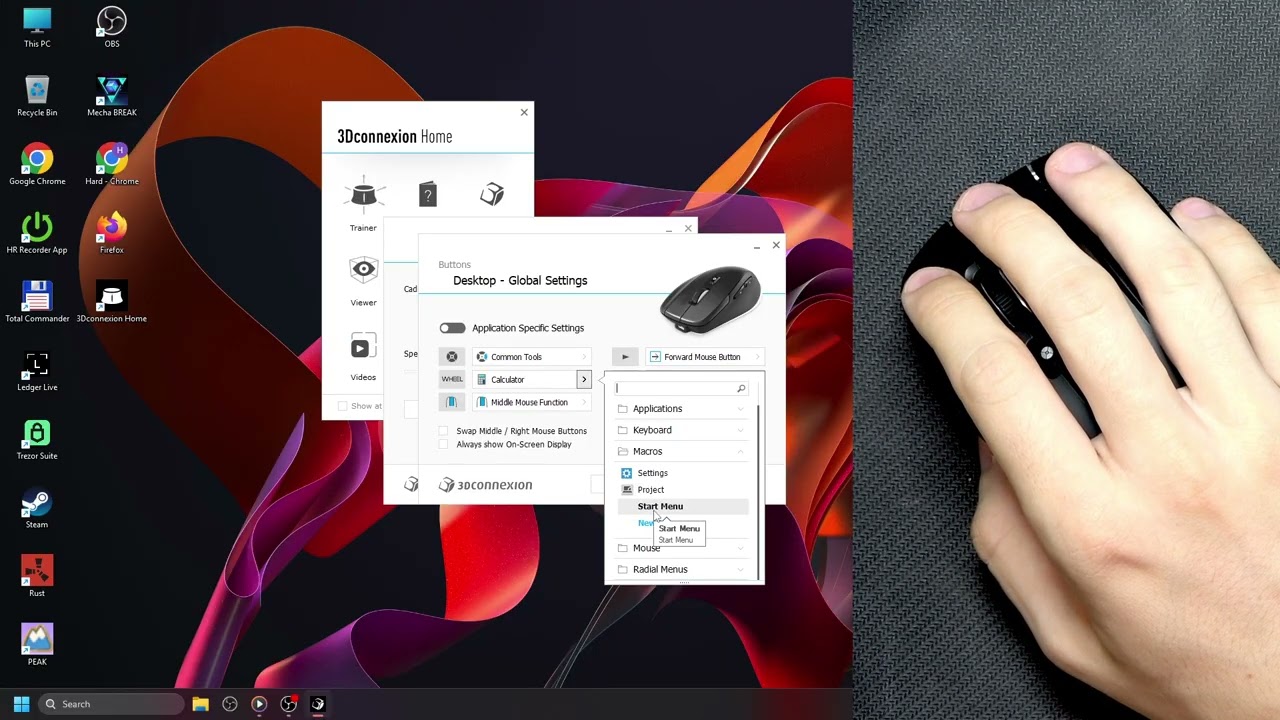Expand Keyboard category using its chevron
The height and width of the screenshot is (720, 1280).
741,430
